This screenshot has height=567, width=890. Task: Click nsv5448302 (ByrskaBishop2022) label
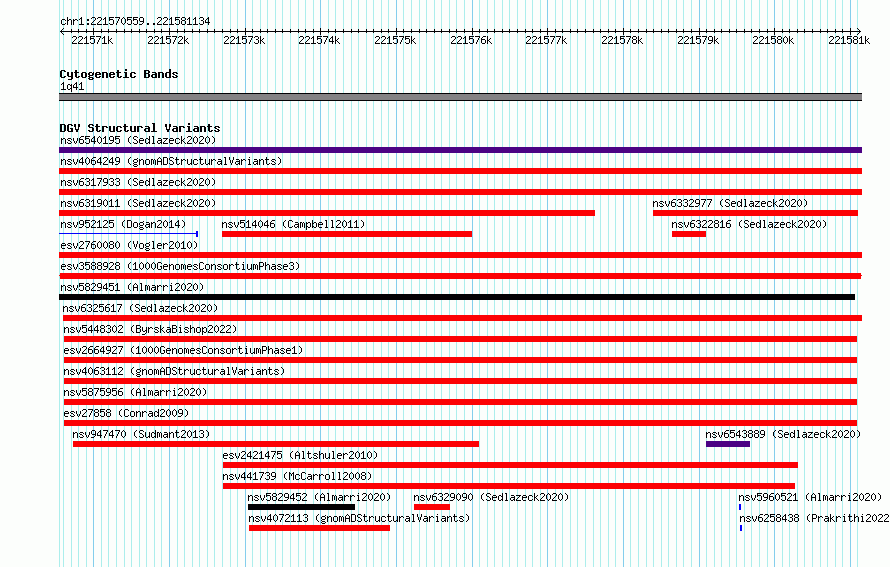[x=150, y=329]
